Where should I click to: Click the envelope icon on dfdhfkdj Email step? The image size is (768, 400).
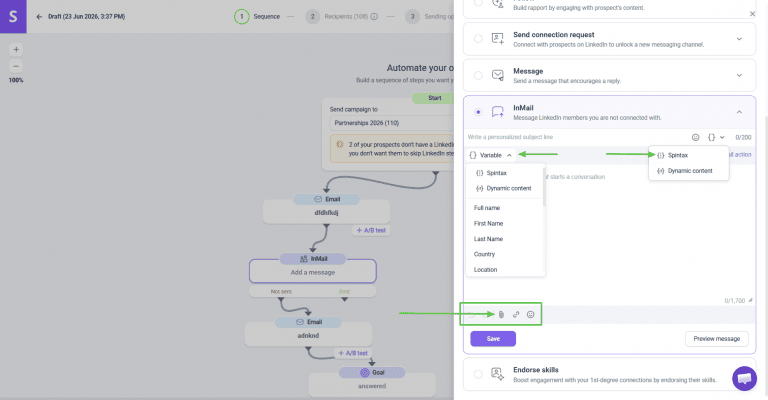[318, 199]
